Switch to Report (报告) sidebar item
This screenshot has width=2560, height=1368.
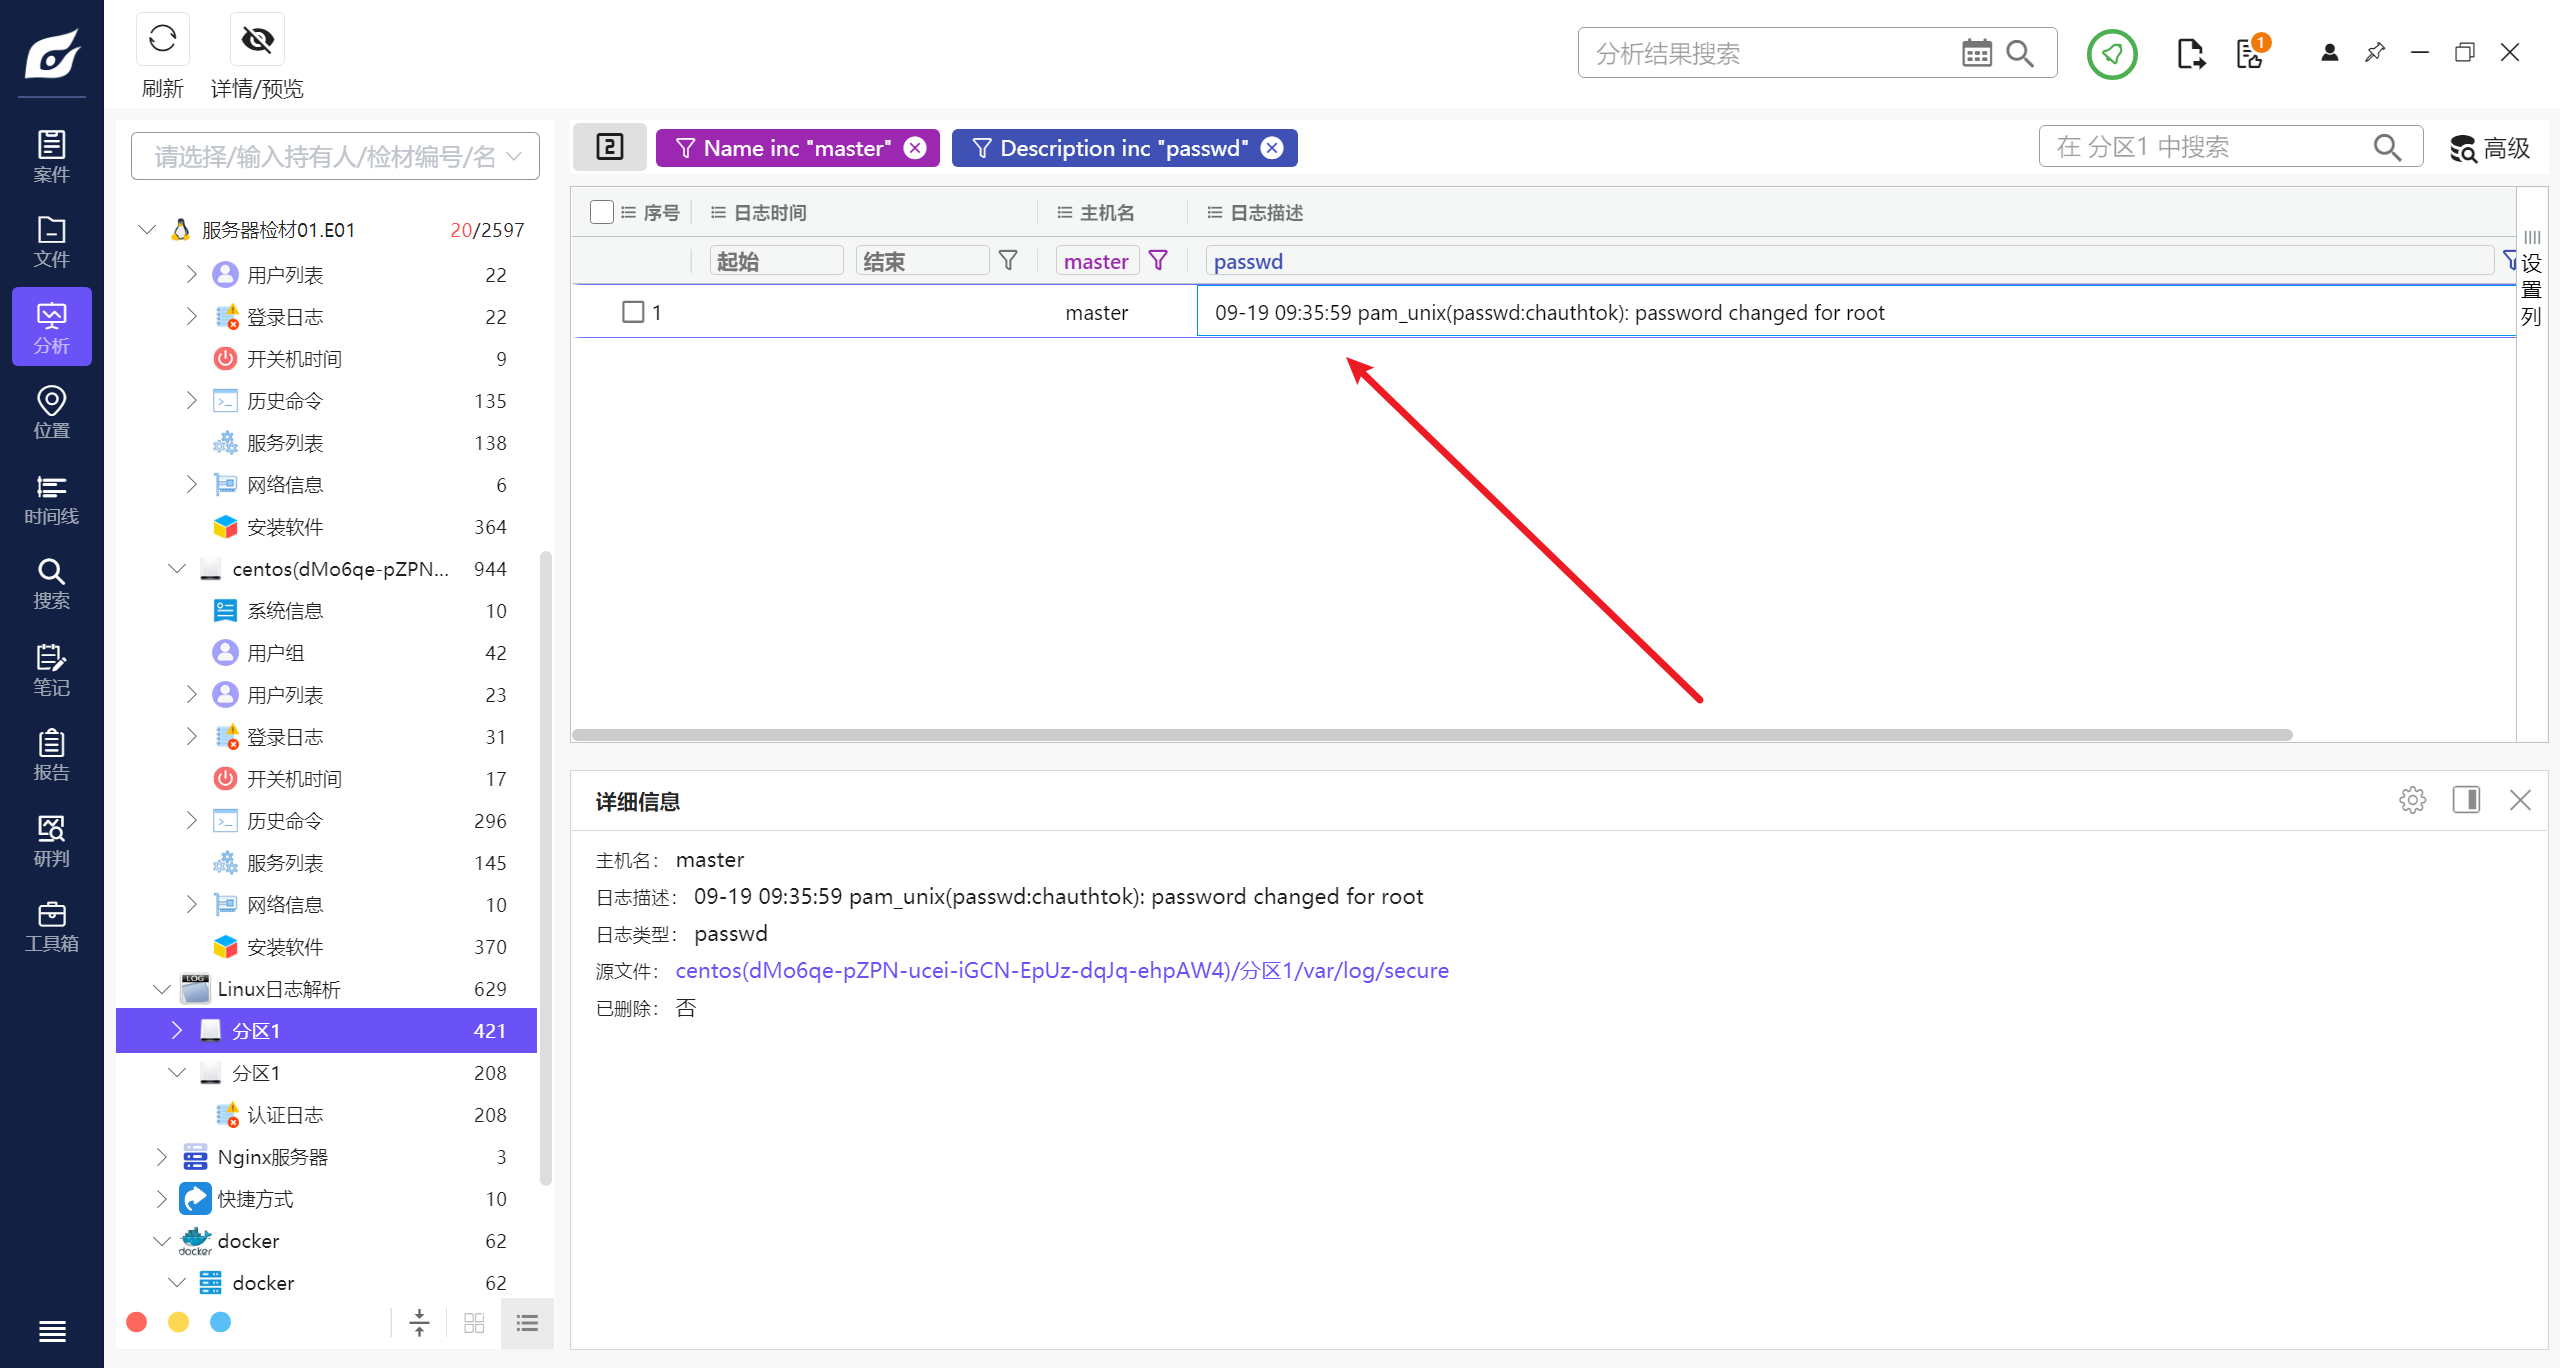tap(51, 755)
